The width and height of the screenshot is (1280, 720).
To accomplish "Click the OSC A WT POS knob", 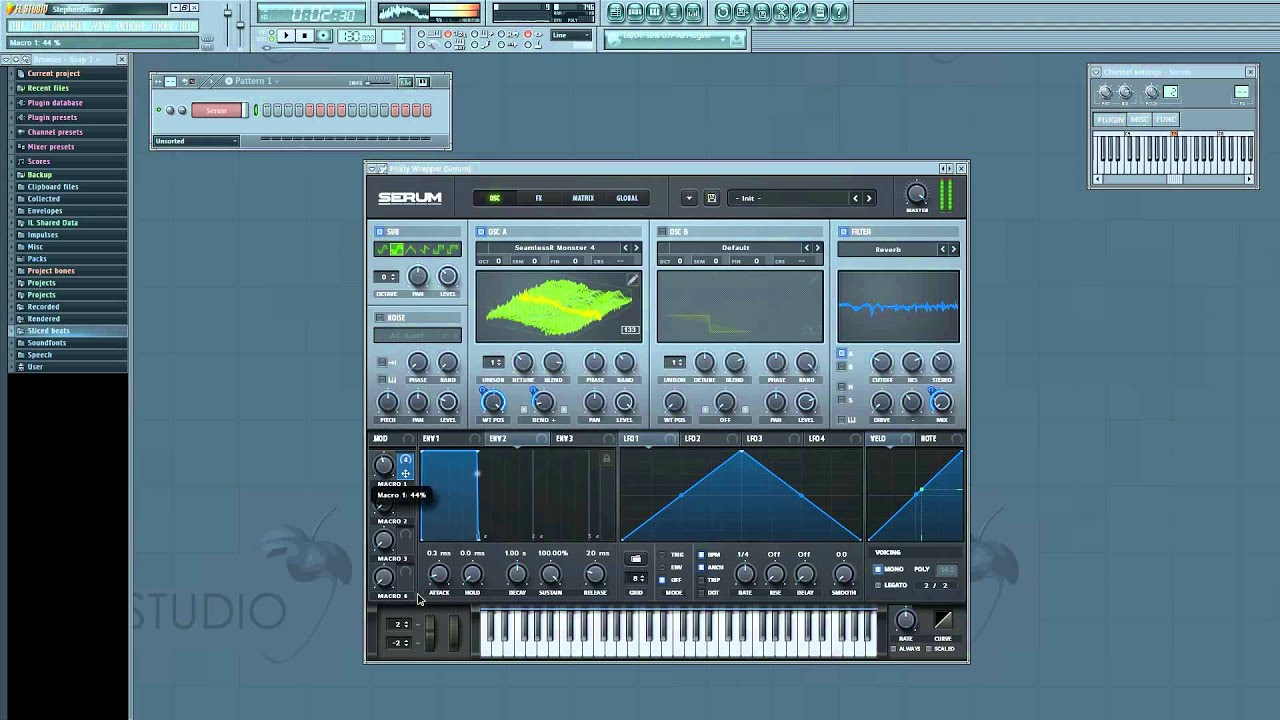I will click(x=493, y=402).
